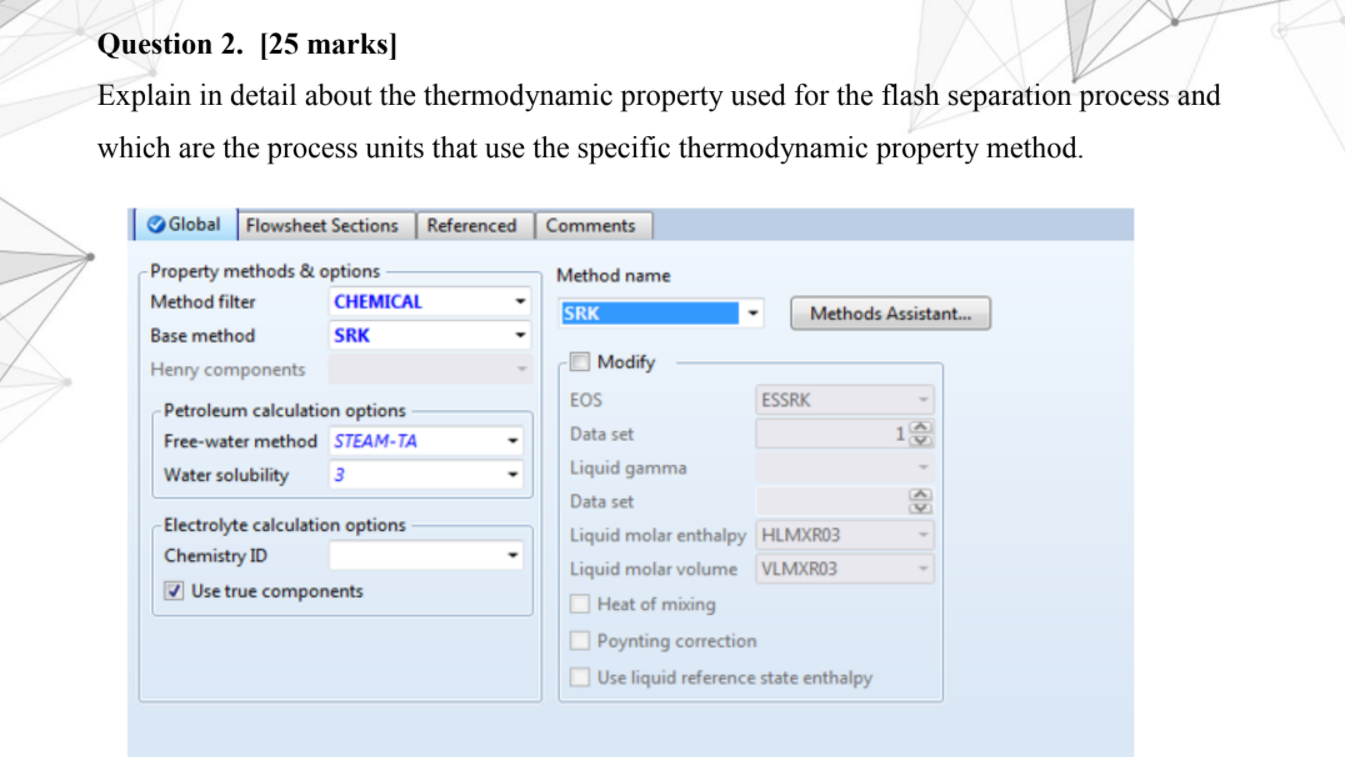
Task: Open the Free-water method dropdown showing STEAM-TA
Action: tap(426, 441)
